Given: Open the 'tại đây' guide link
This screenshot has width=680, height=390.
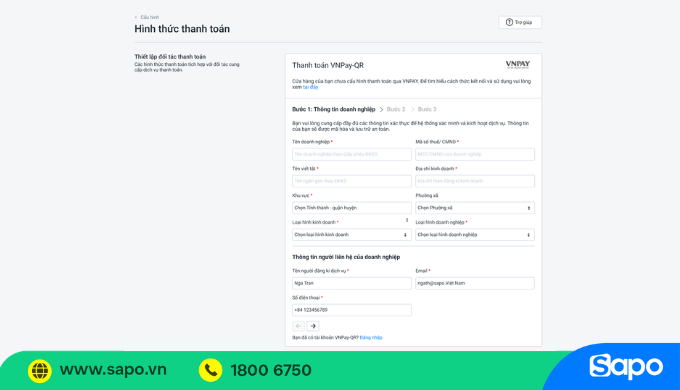Looking at the screenshot, I should tap(311, 87).
